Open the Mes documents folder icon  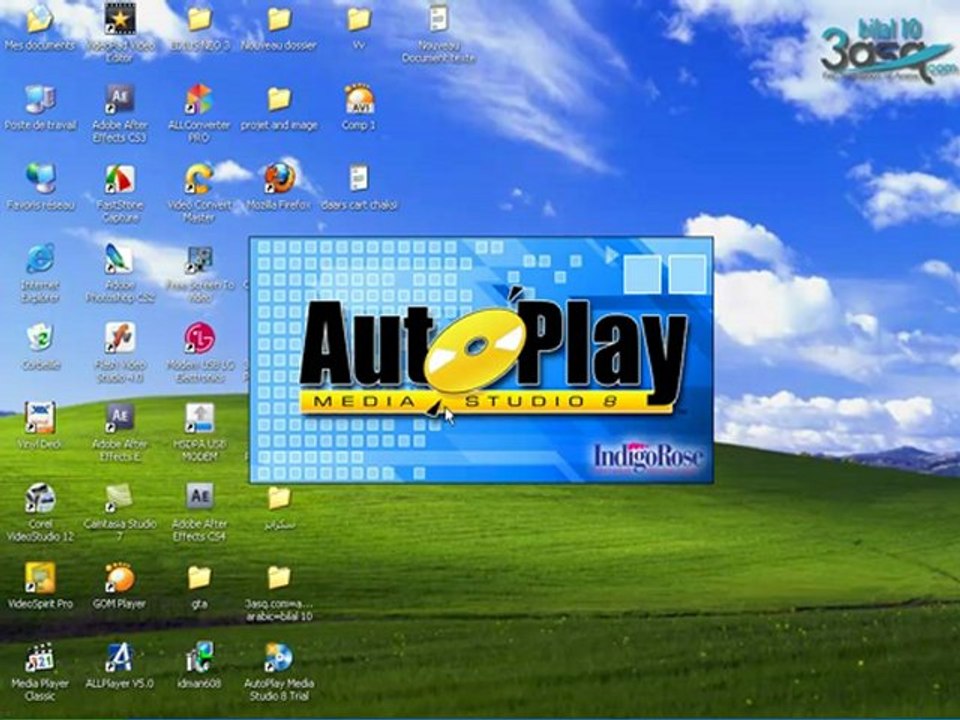point(40,18)
